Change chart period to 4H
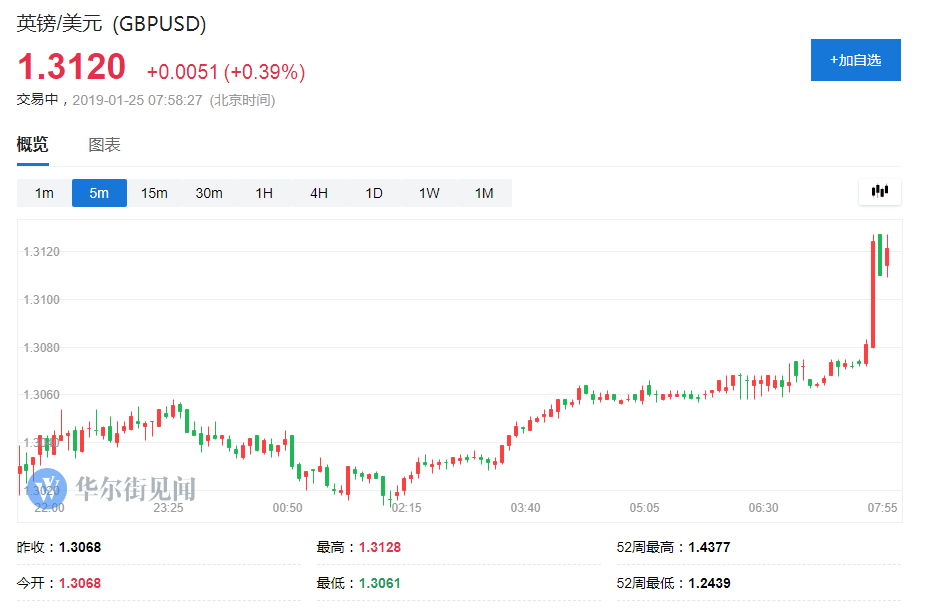The image size is (928, 608). tap(319, 193)
